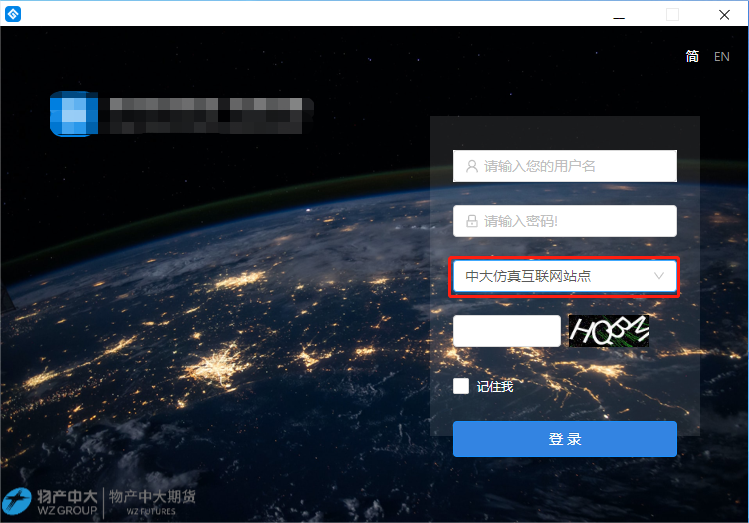Click the password input field
This screenshot has width=749, height=523.
click(x=565, y=221)
